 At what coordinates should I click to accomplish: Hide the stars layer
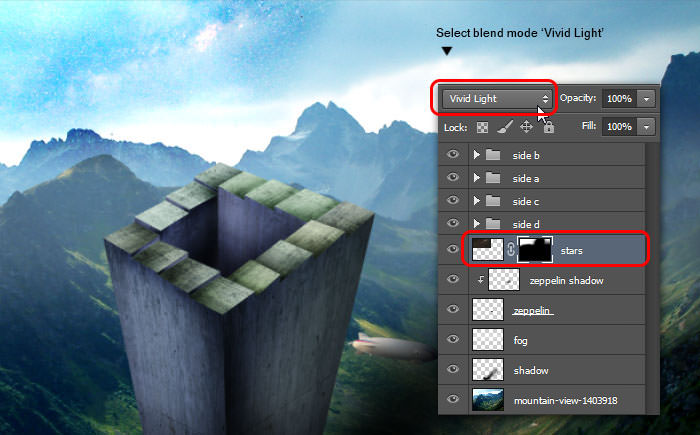click(453, 249)
